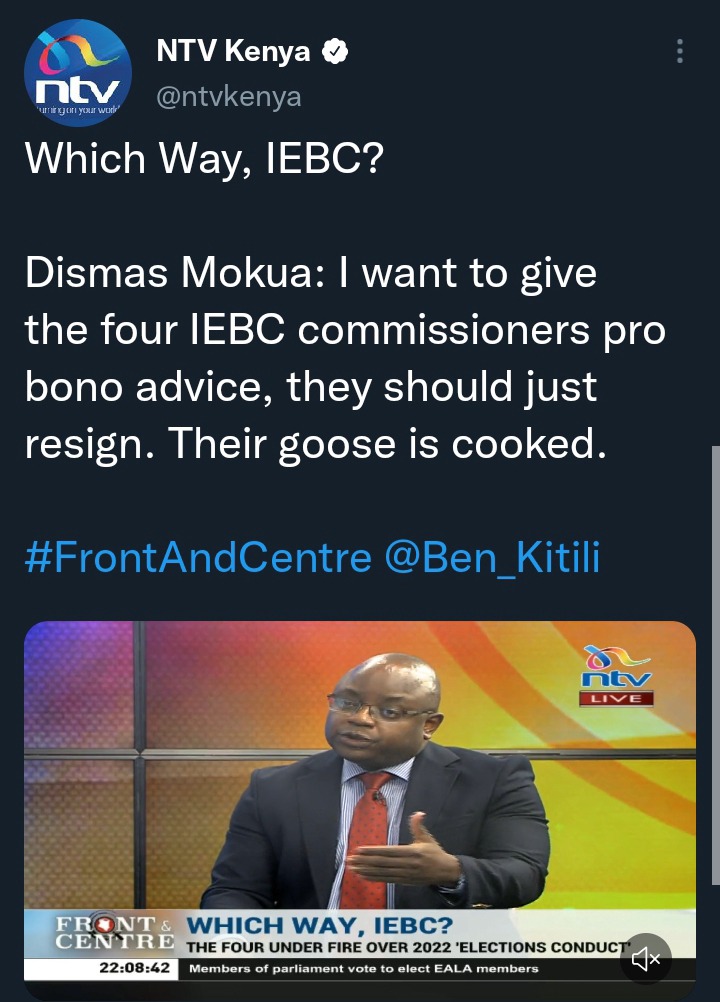Click the blue verified badge beside NTV Kenya

[335, 51]
